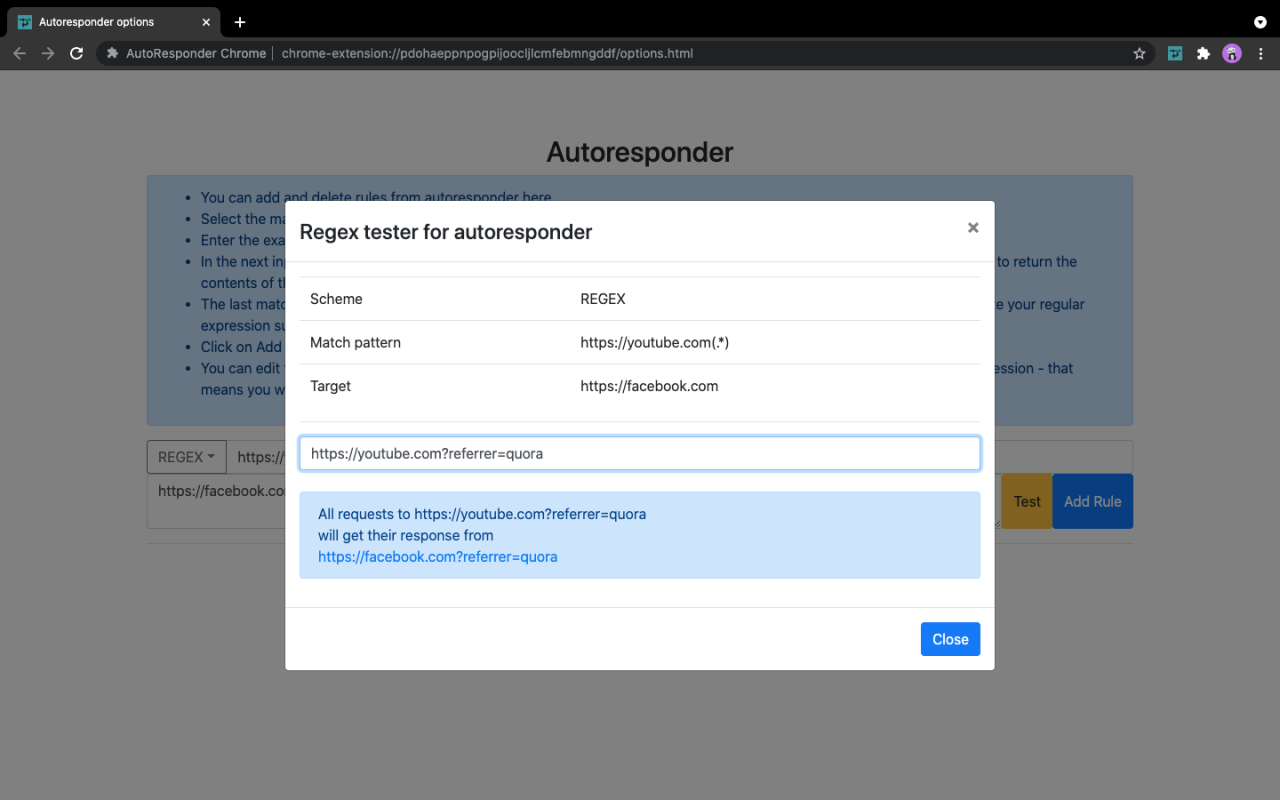Focus the test URL input field
This screenshot has height=800, width=1280.
point(640,453)
